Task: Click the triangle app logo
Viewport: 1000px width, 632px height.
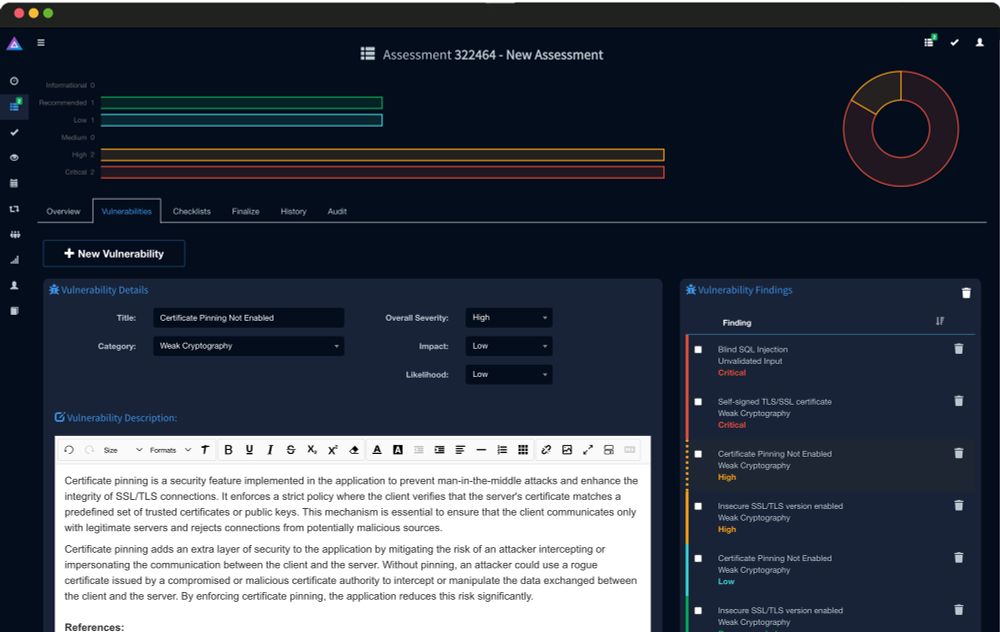Action: [15, 44]
